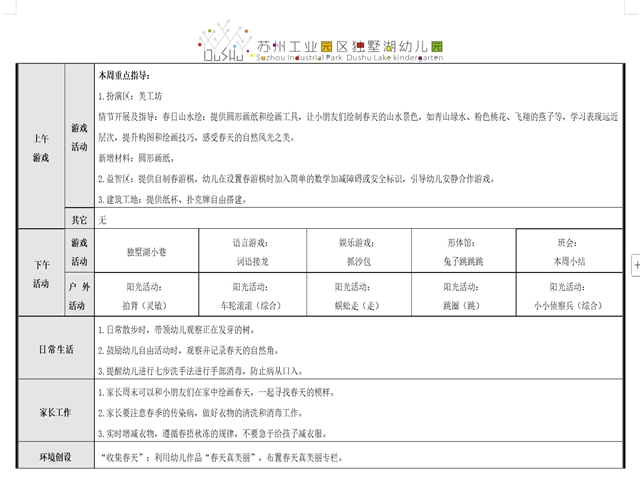
Task: Click the 语言游戏 label text
Action: click(250, 243)
